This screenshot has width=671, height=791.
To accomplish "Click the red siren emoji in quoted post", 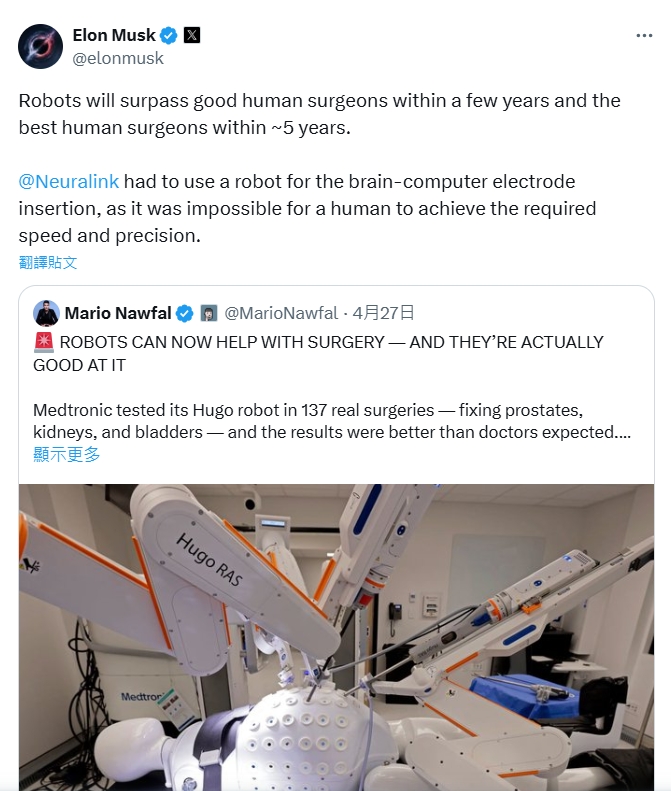I will pos(44,343).
